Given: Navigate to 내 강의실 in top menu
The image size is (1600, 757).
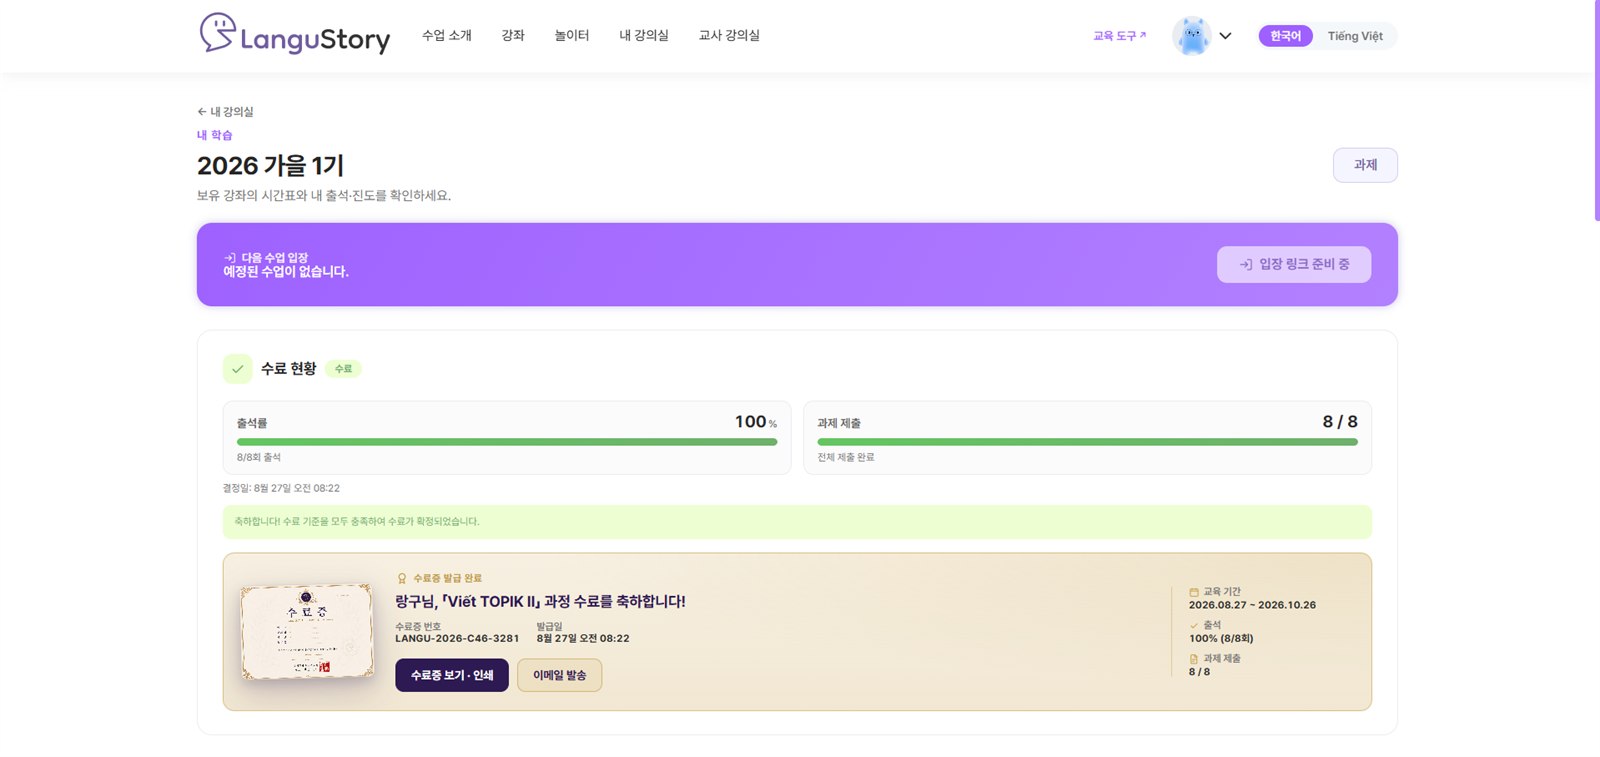Looking at the screenshot, I should point(644,35).
